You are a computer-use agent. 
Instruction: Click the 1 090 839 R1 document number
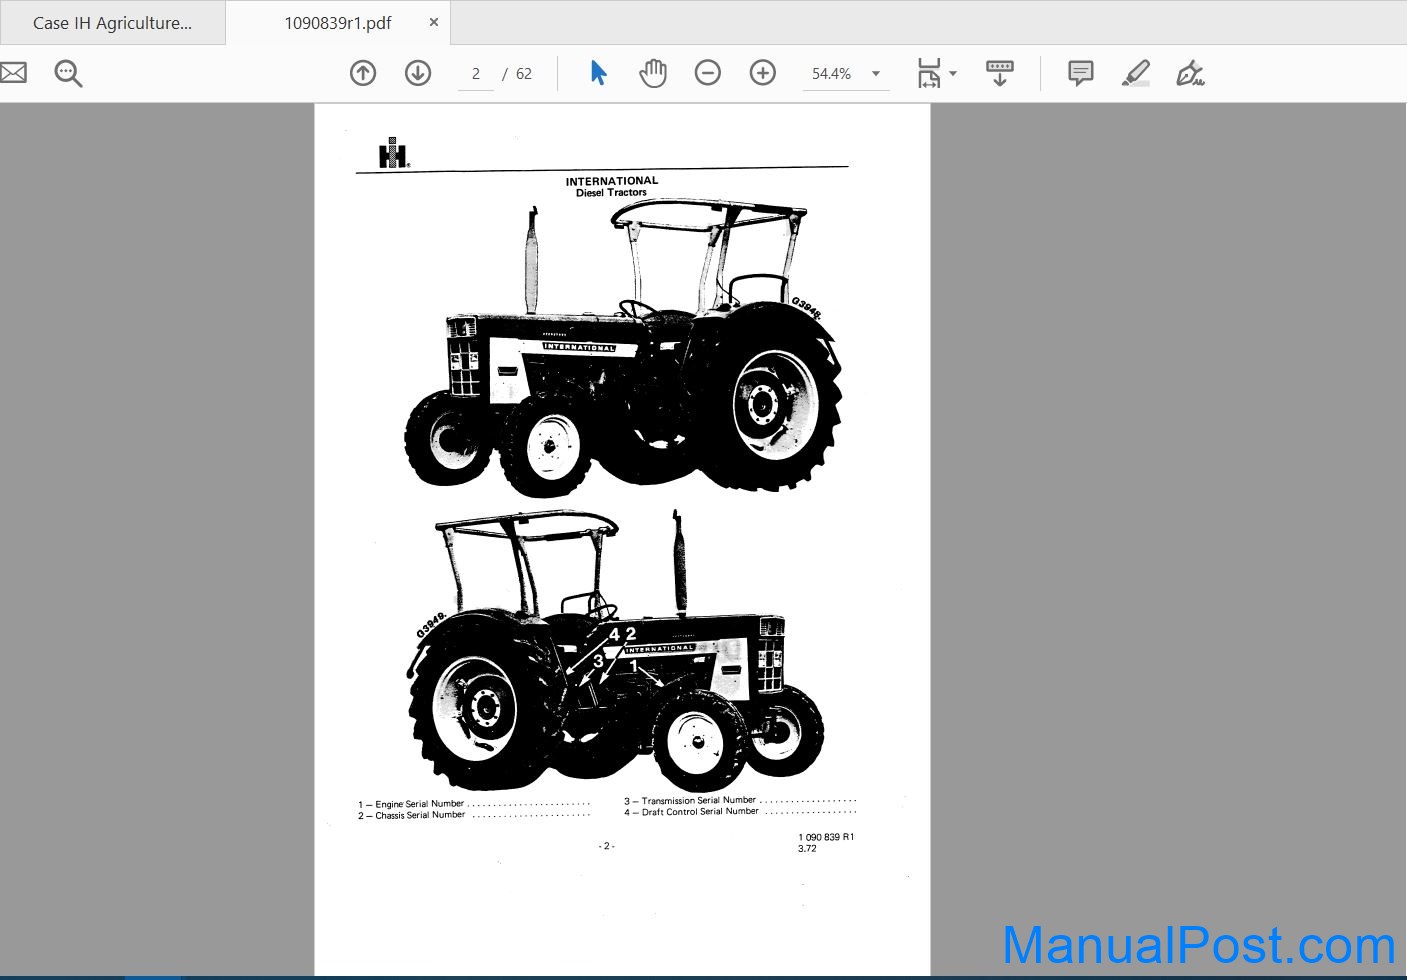pyautogui.click(x=826, y=837)
